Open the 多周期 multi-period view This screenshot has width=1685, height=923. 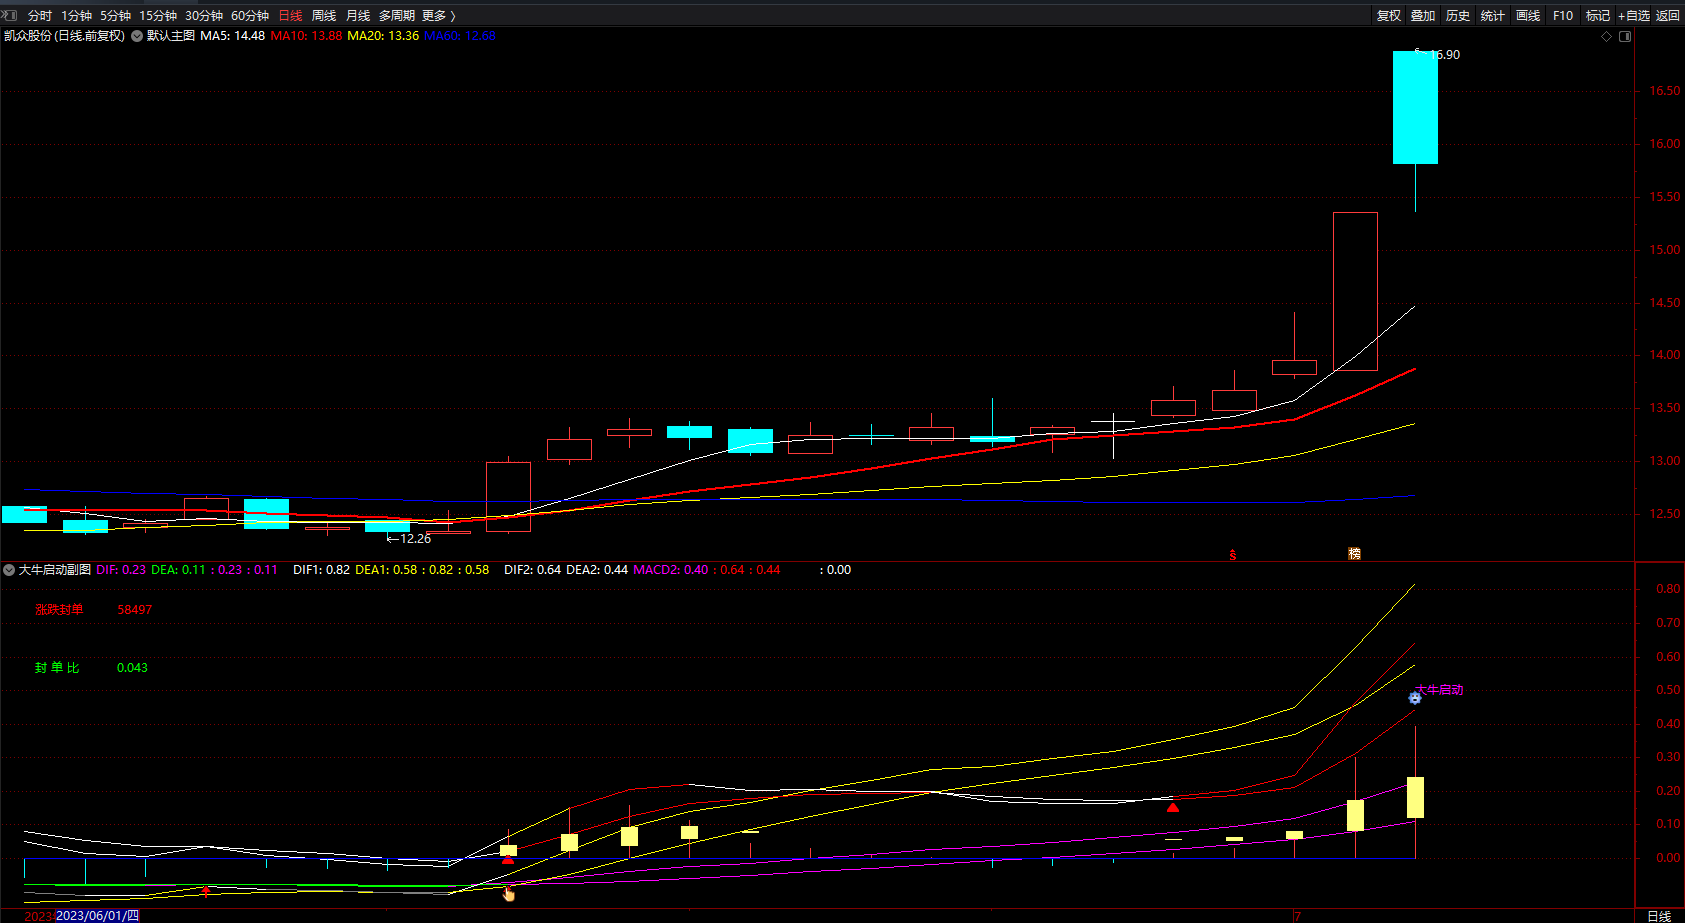(397, 16)
